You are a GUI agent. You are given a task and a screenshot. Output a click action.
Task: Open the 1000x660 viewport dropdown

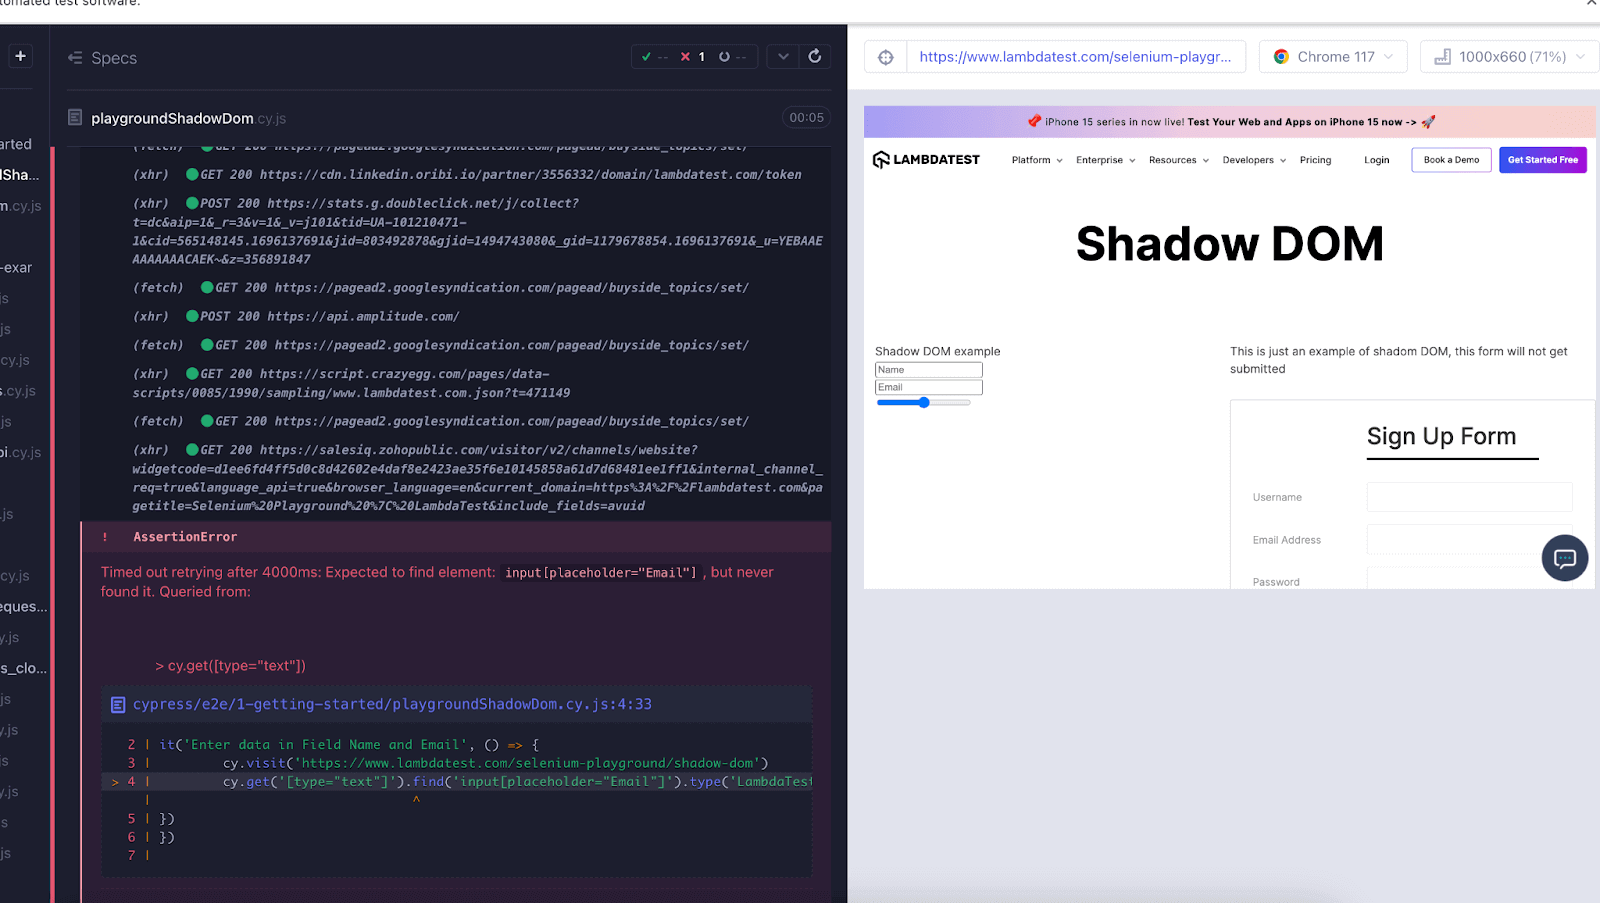pos(1509,57)
